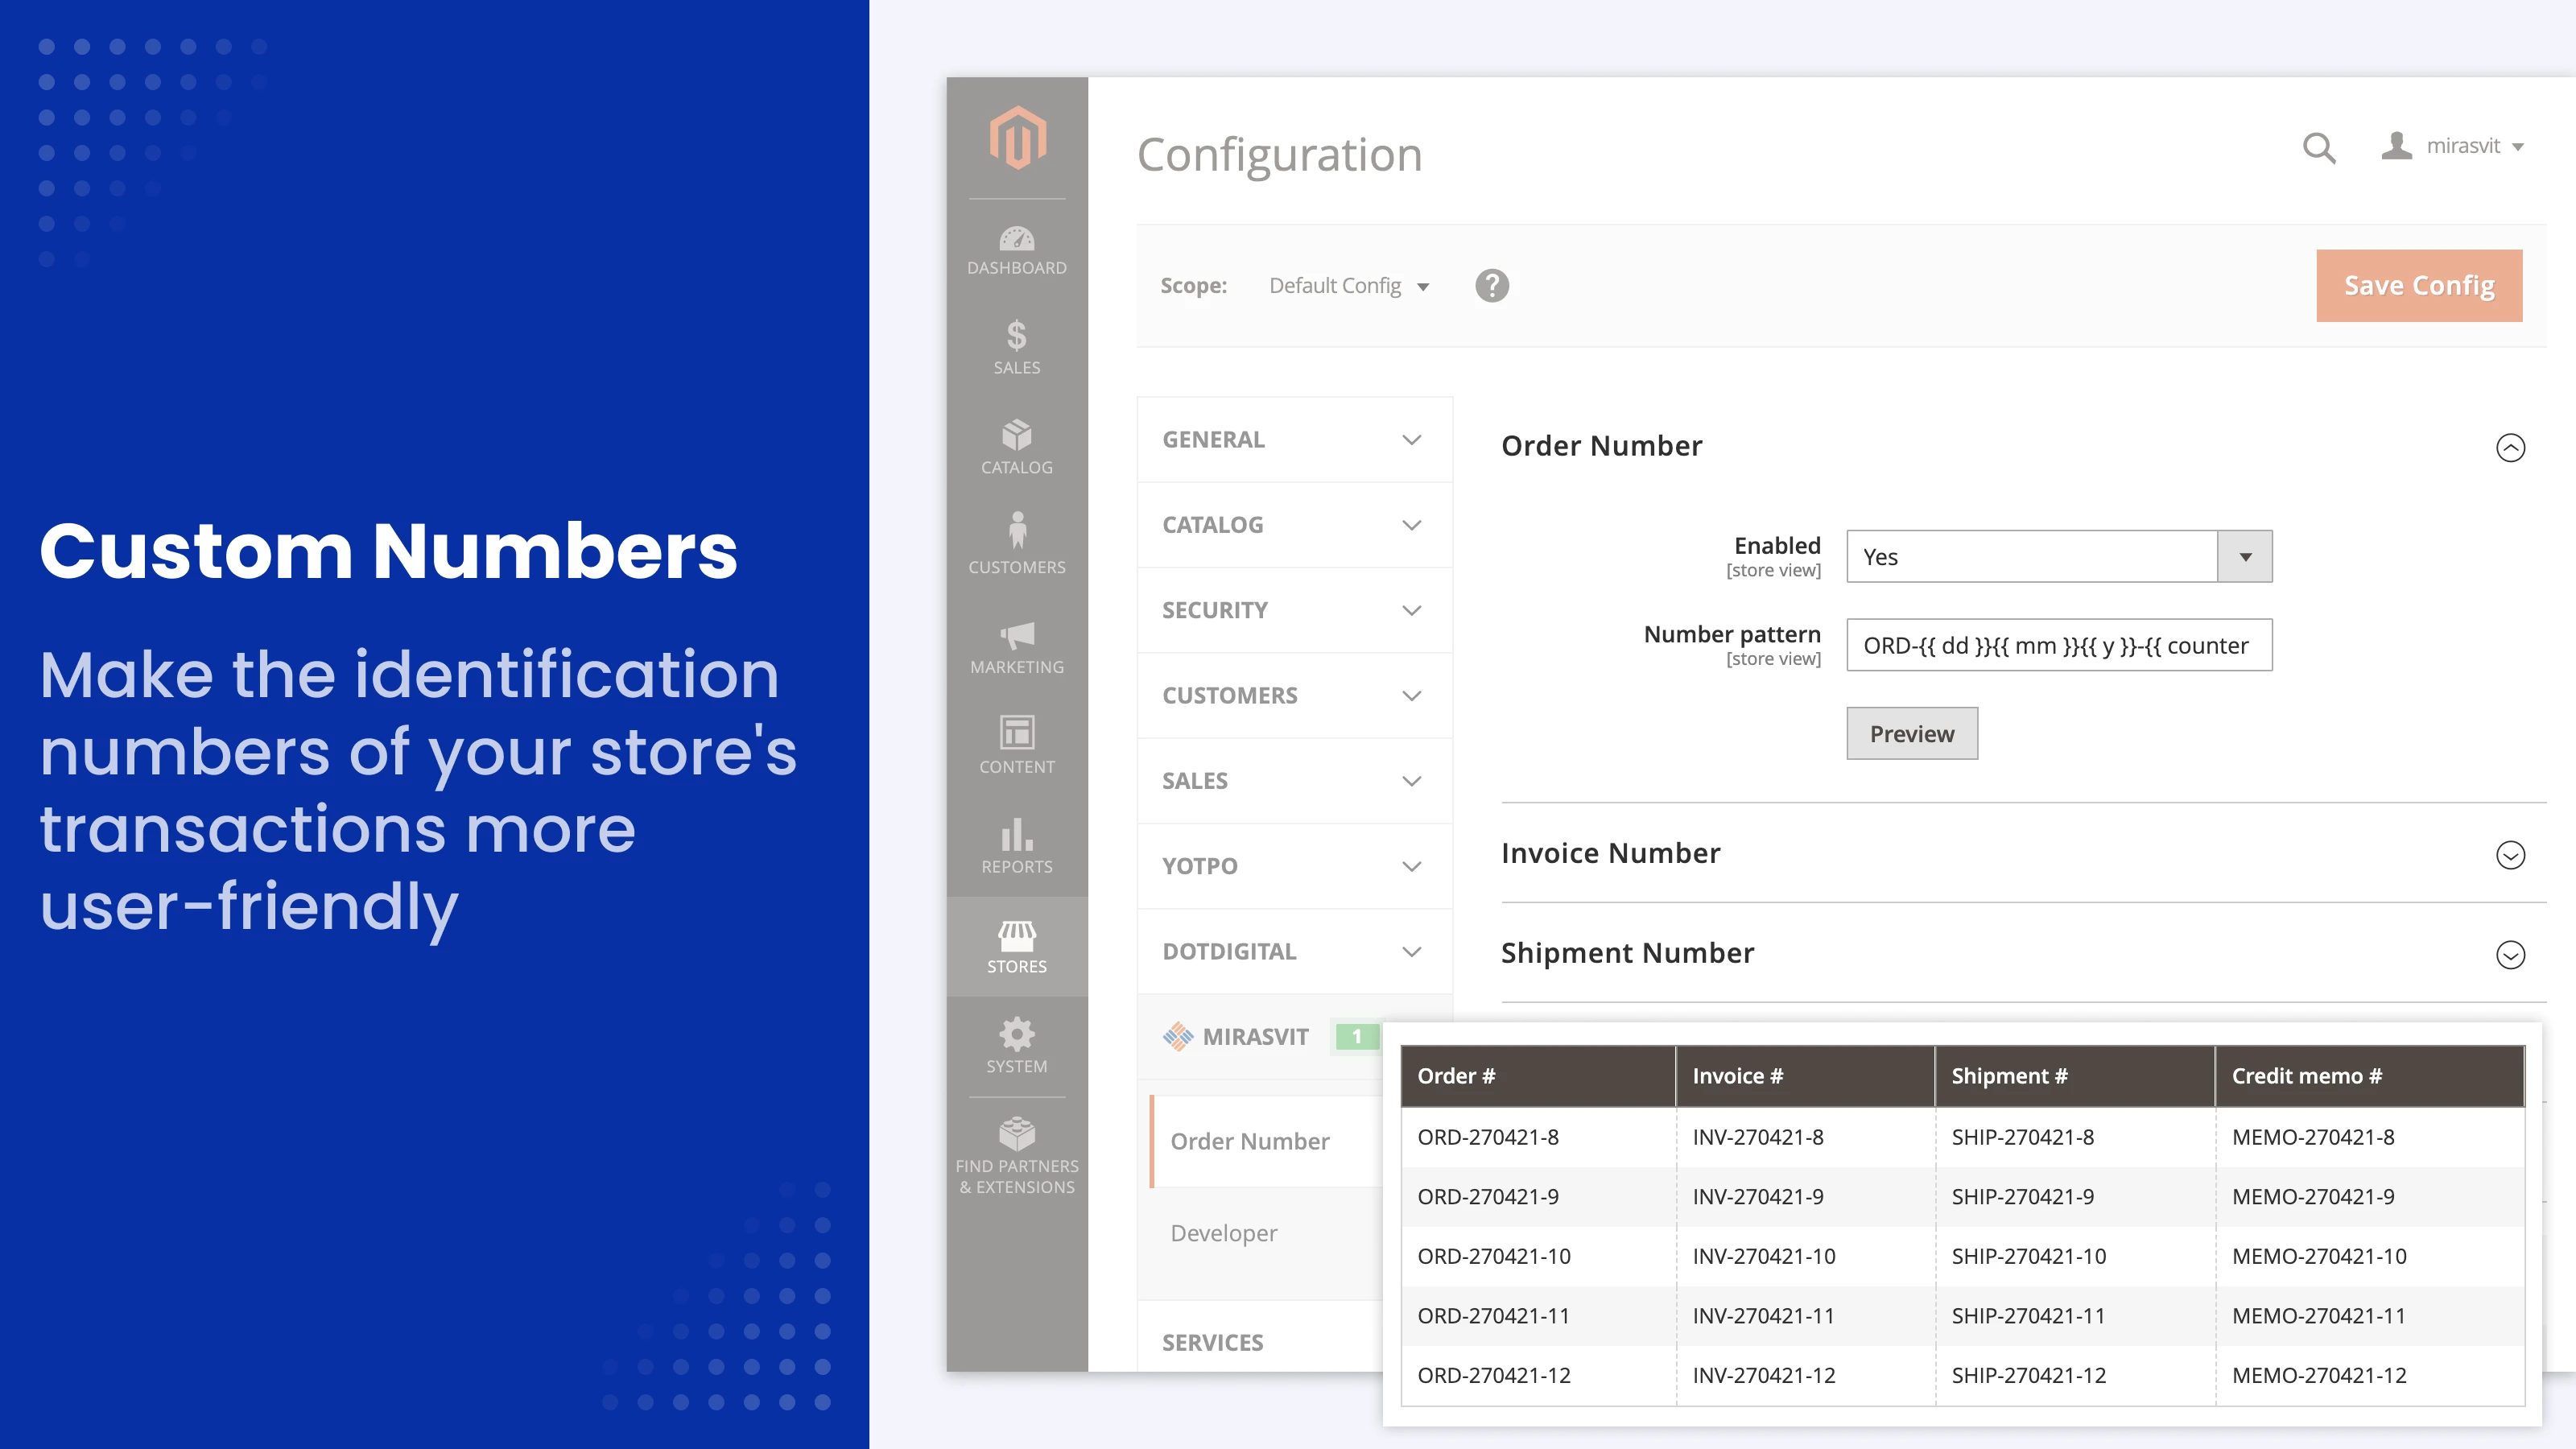2576x1449 pixels.
Task: Expand the Shipment Number section
Action: tap(2510, 954)
